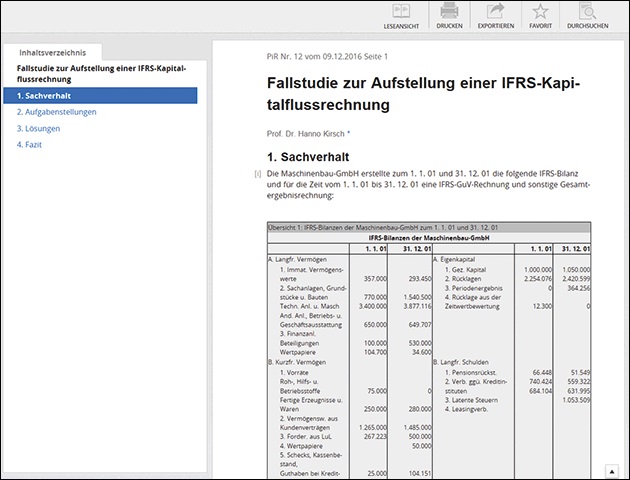Click author name Prof. Dr. Hanno Kirsch

point(306,133)
